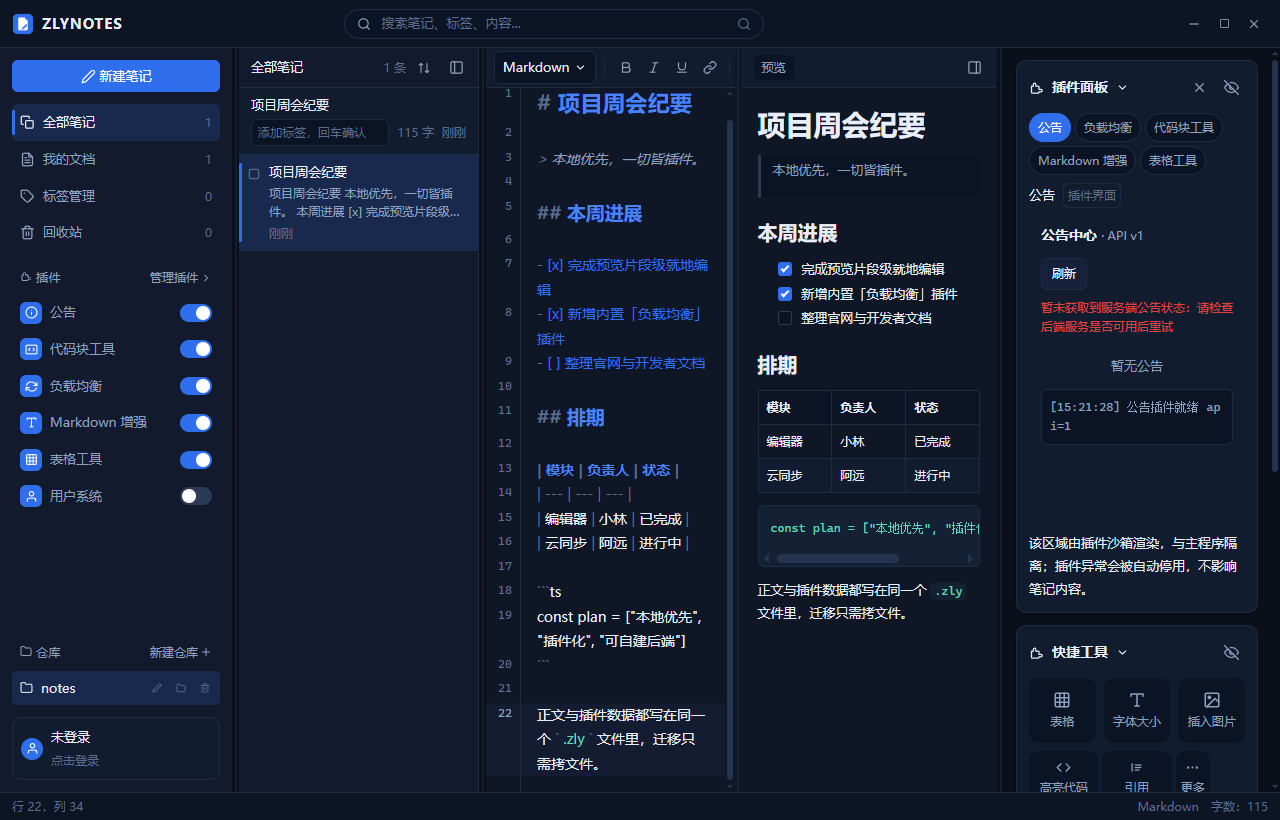This screenshot has height=820, width=1280.
Task: Click the Markdown 增强 plugin icon in sidebar
Action: click(31, 423)
